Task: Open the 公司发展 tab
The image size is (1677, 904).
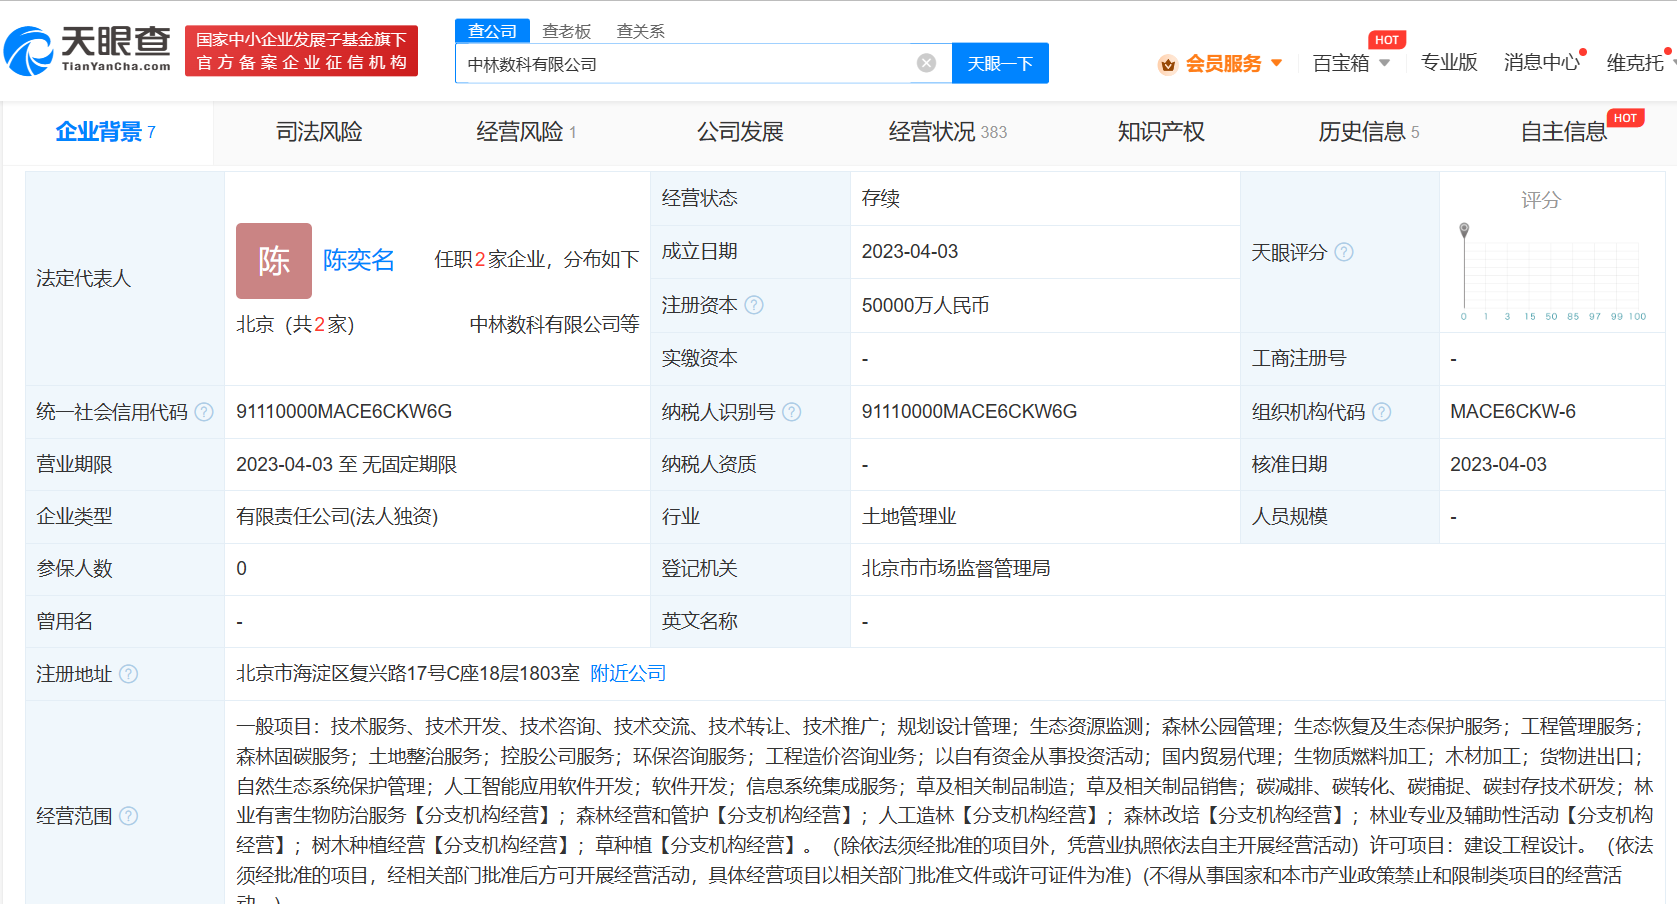Action: 740,132
